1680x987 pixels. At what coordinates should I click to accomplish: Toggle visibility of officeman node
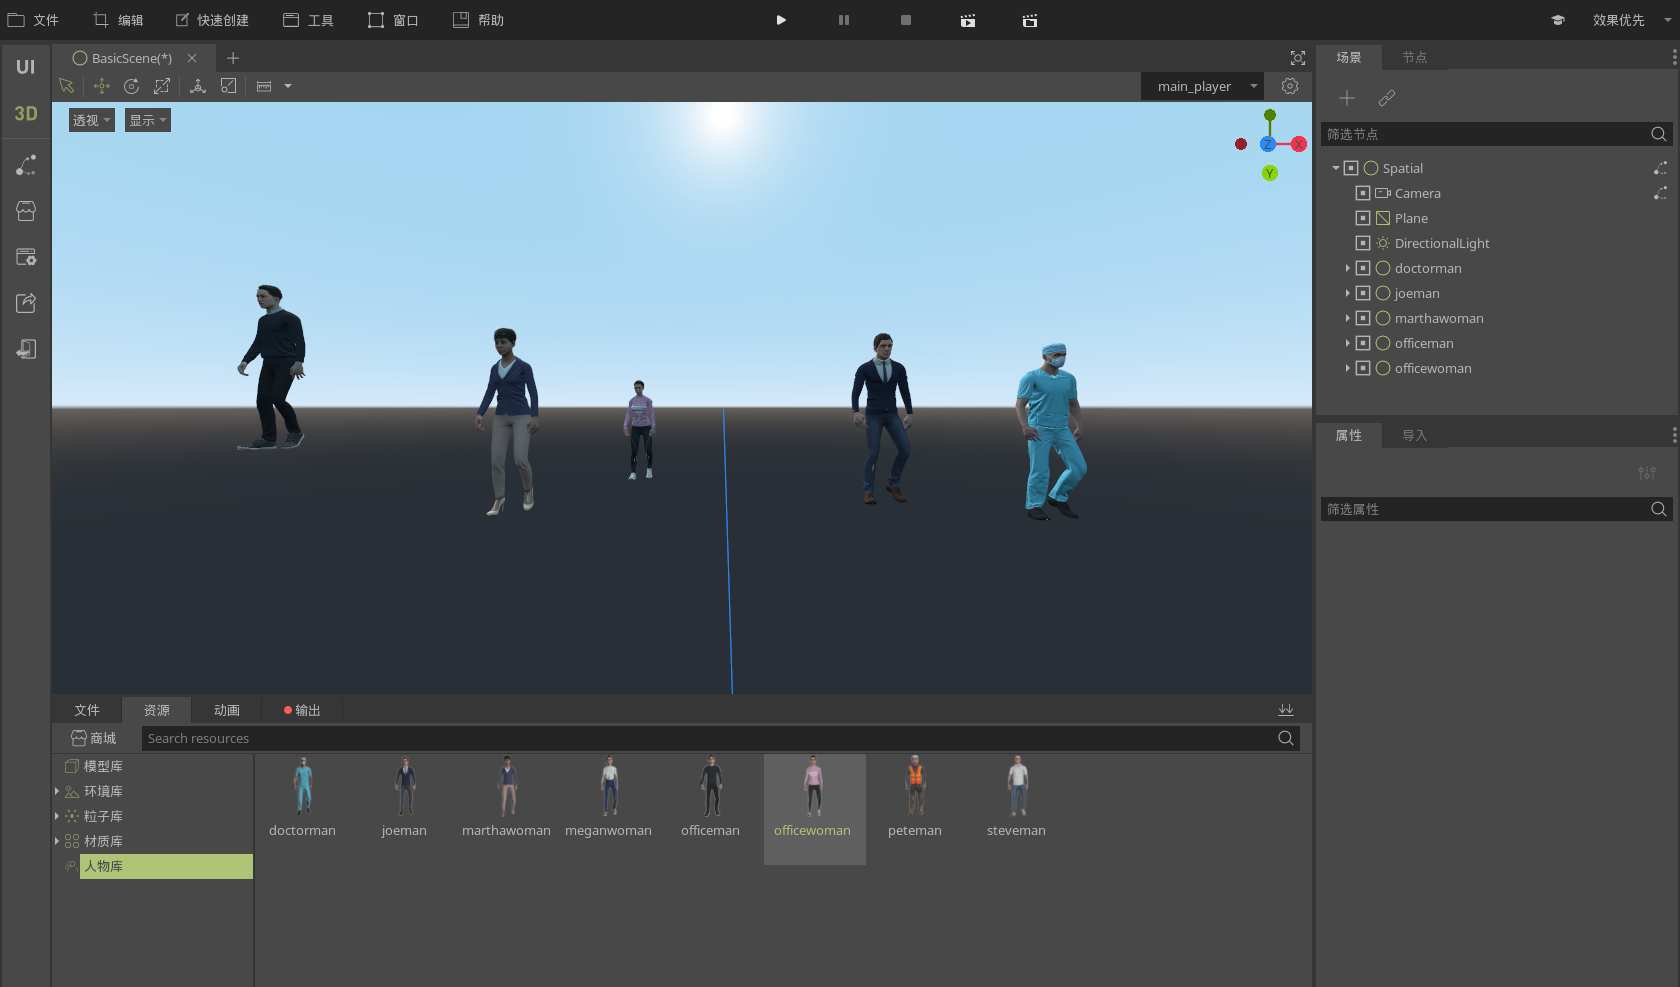[x=1363, y=343]
